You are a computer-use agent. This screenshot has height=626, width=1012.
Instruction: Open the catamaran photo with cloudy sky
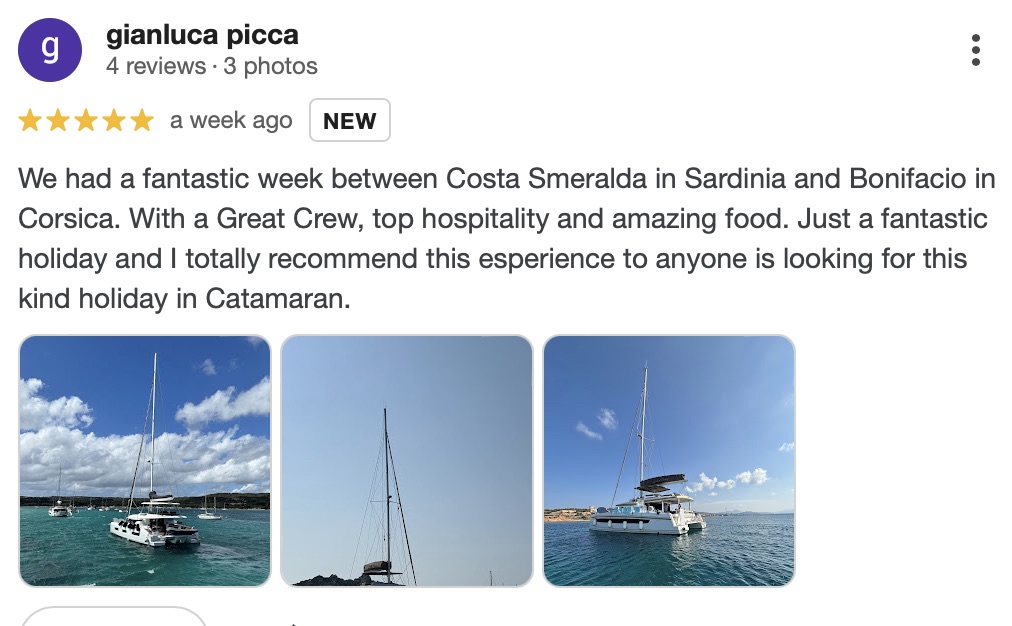145,460
